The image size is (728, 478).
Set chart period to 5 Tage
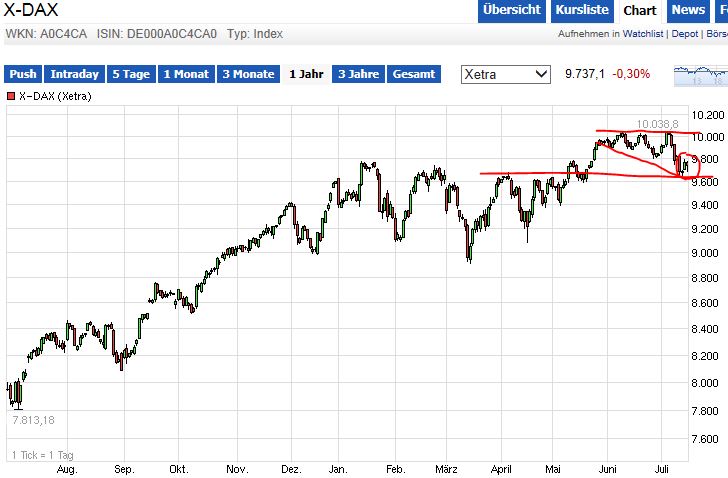[132, 74]
